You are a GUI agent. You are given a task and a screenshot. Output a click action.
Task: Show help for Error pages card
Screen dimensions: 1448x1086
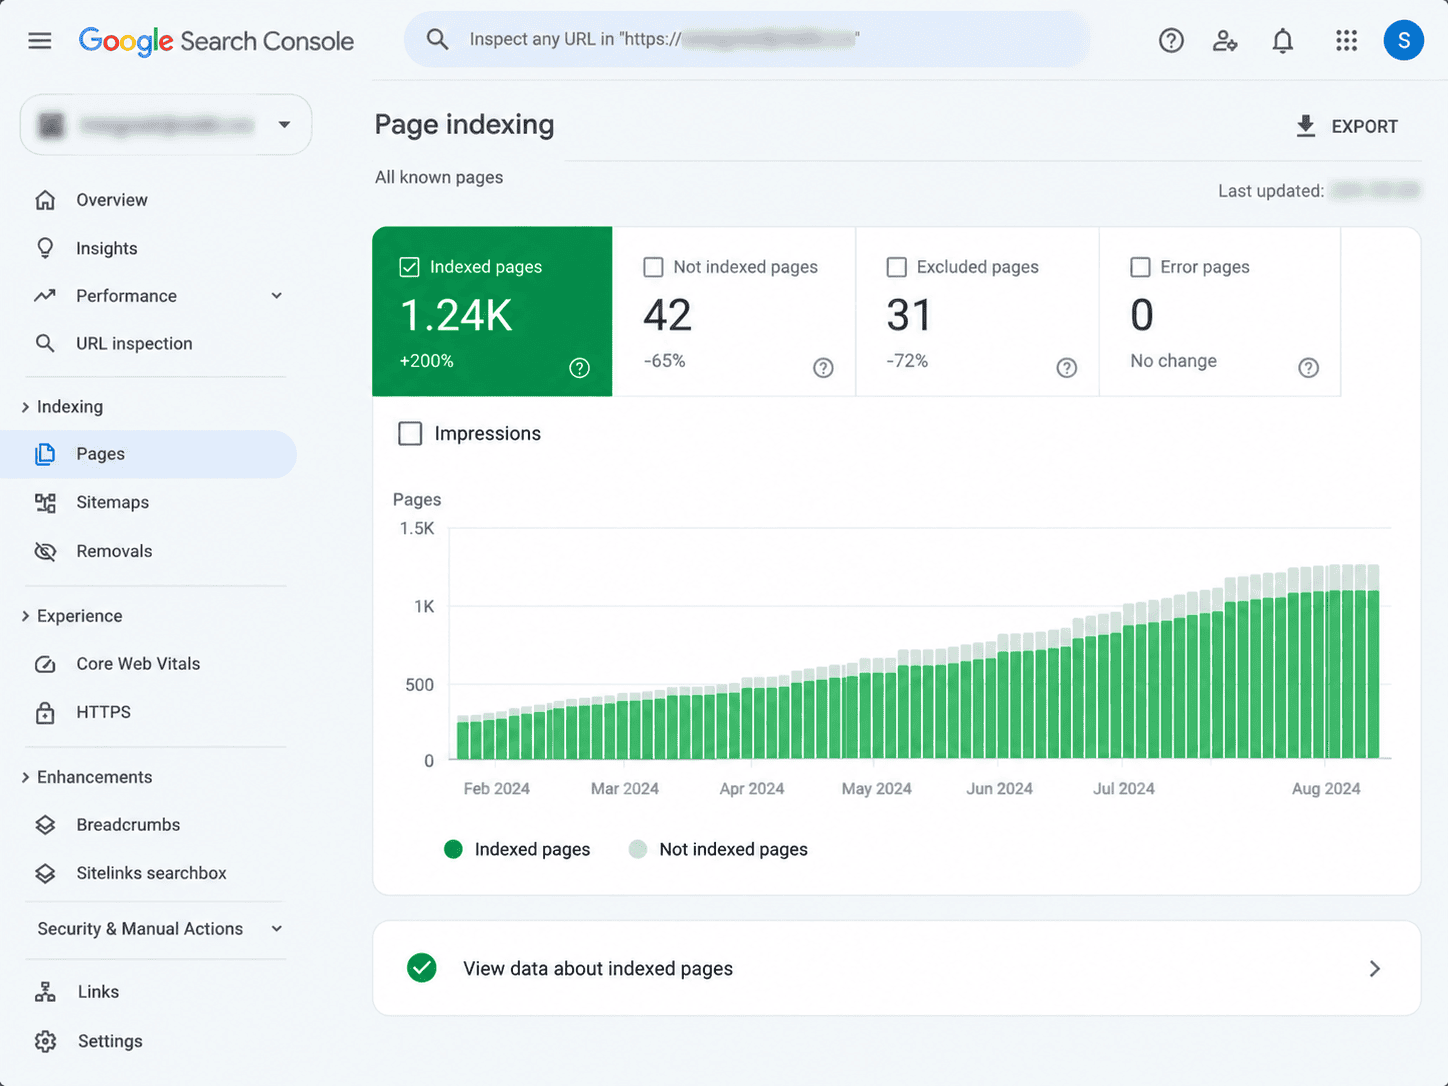point(1308,368)
